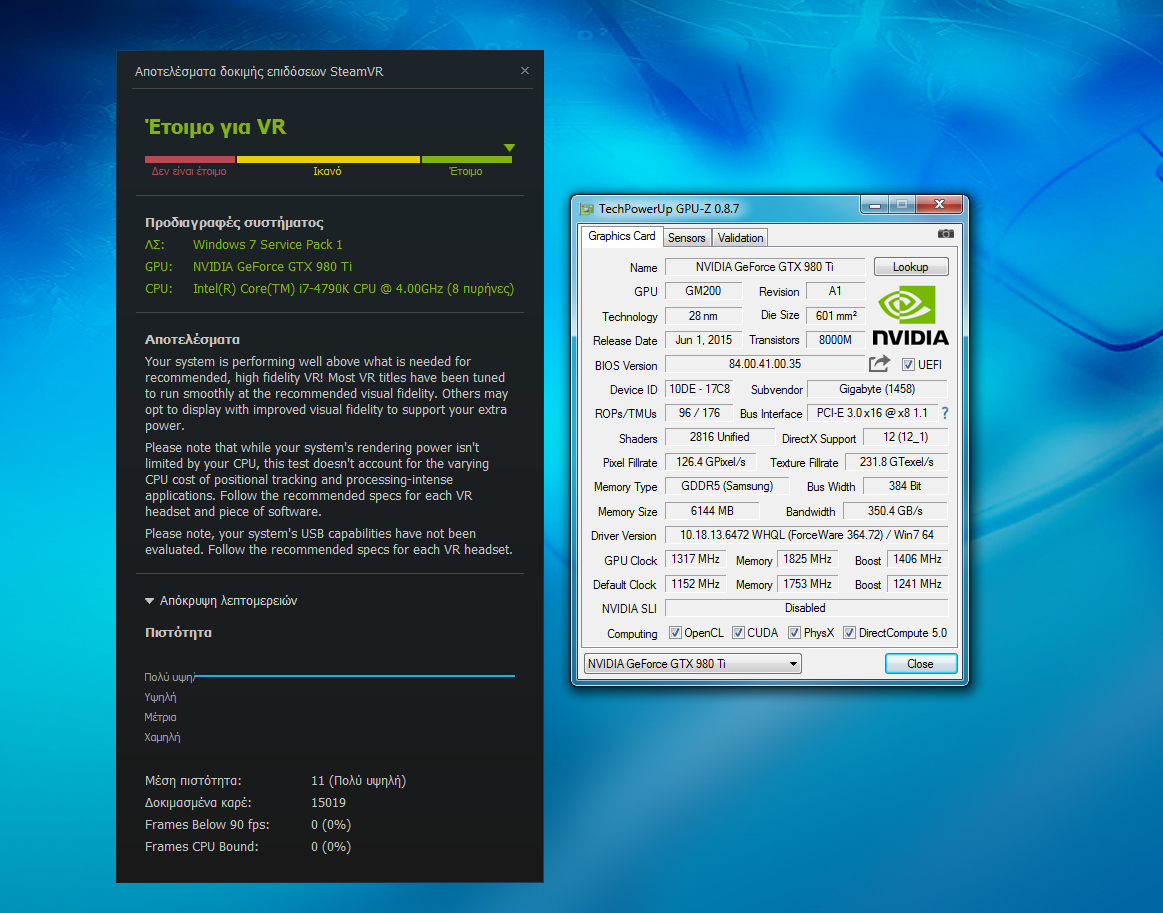Click the yellow 'Ικανό' bar segment
Screen dimensions: 1163x913
coord(329,159)
